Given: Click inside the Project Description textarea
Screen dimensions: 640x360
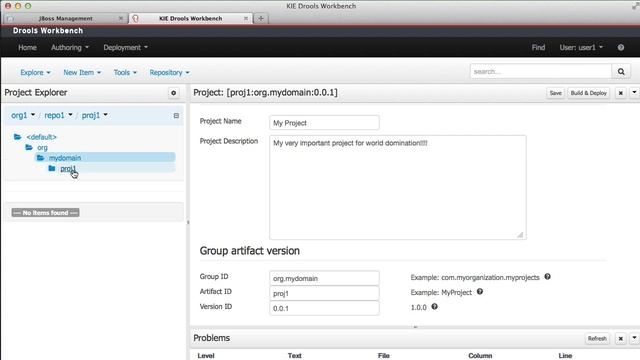Looking at the screenshot, I should point(398,187).
